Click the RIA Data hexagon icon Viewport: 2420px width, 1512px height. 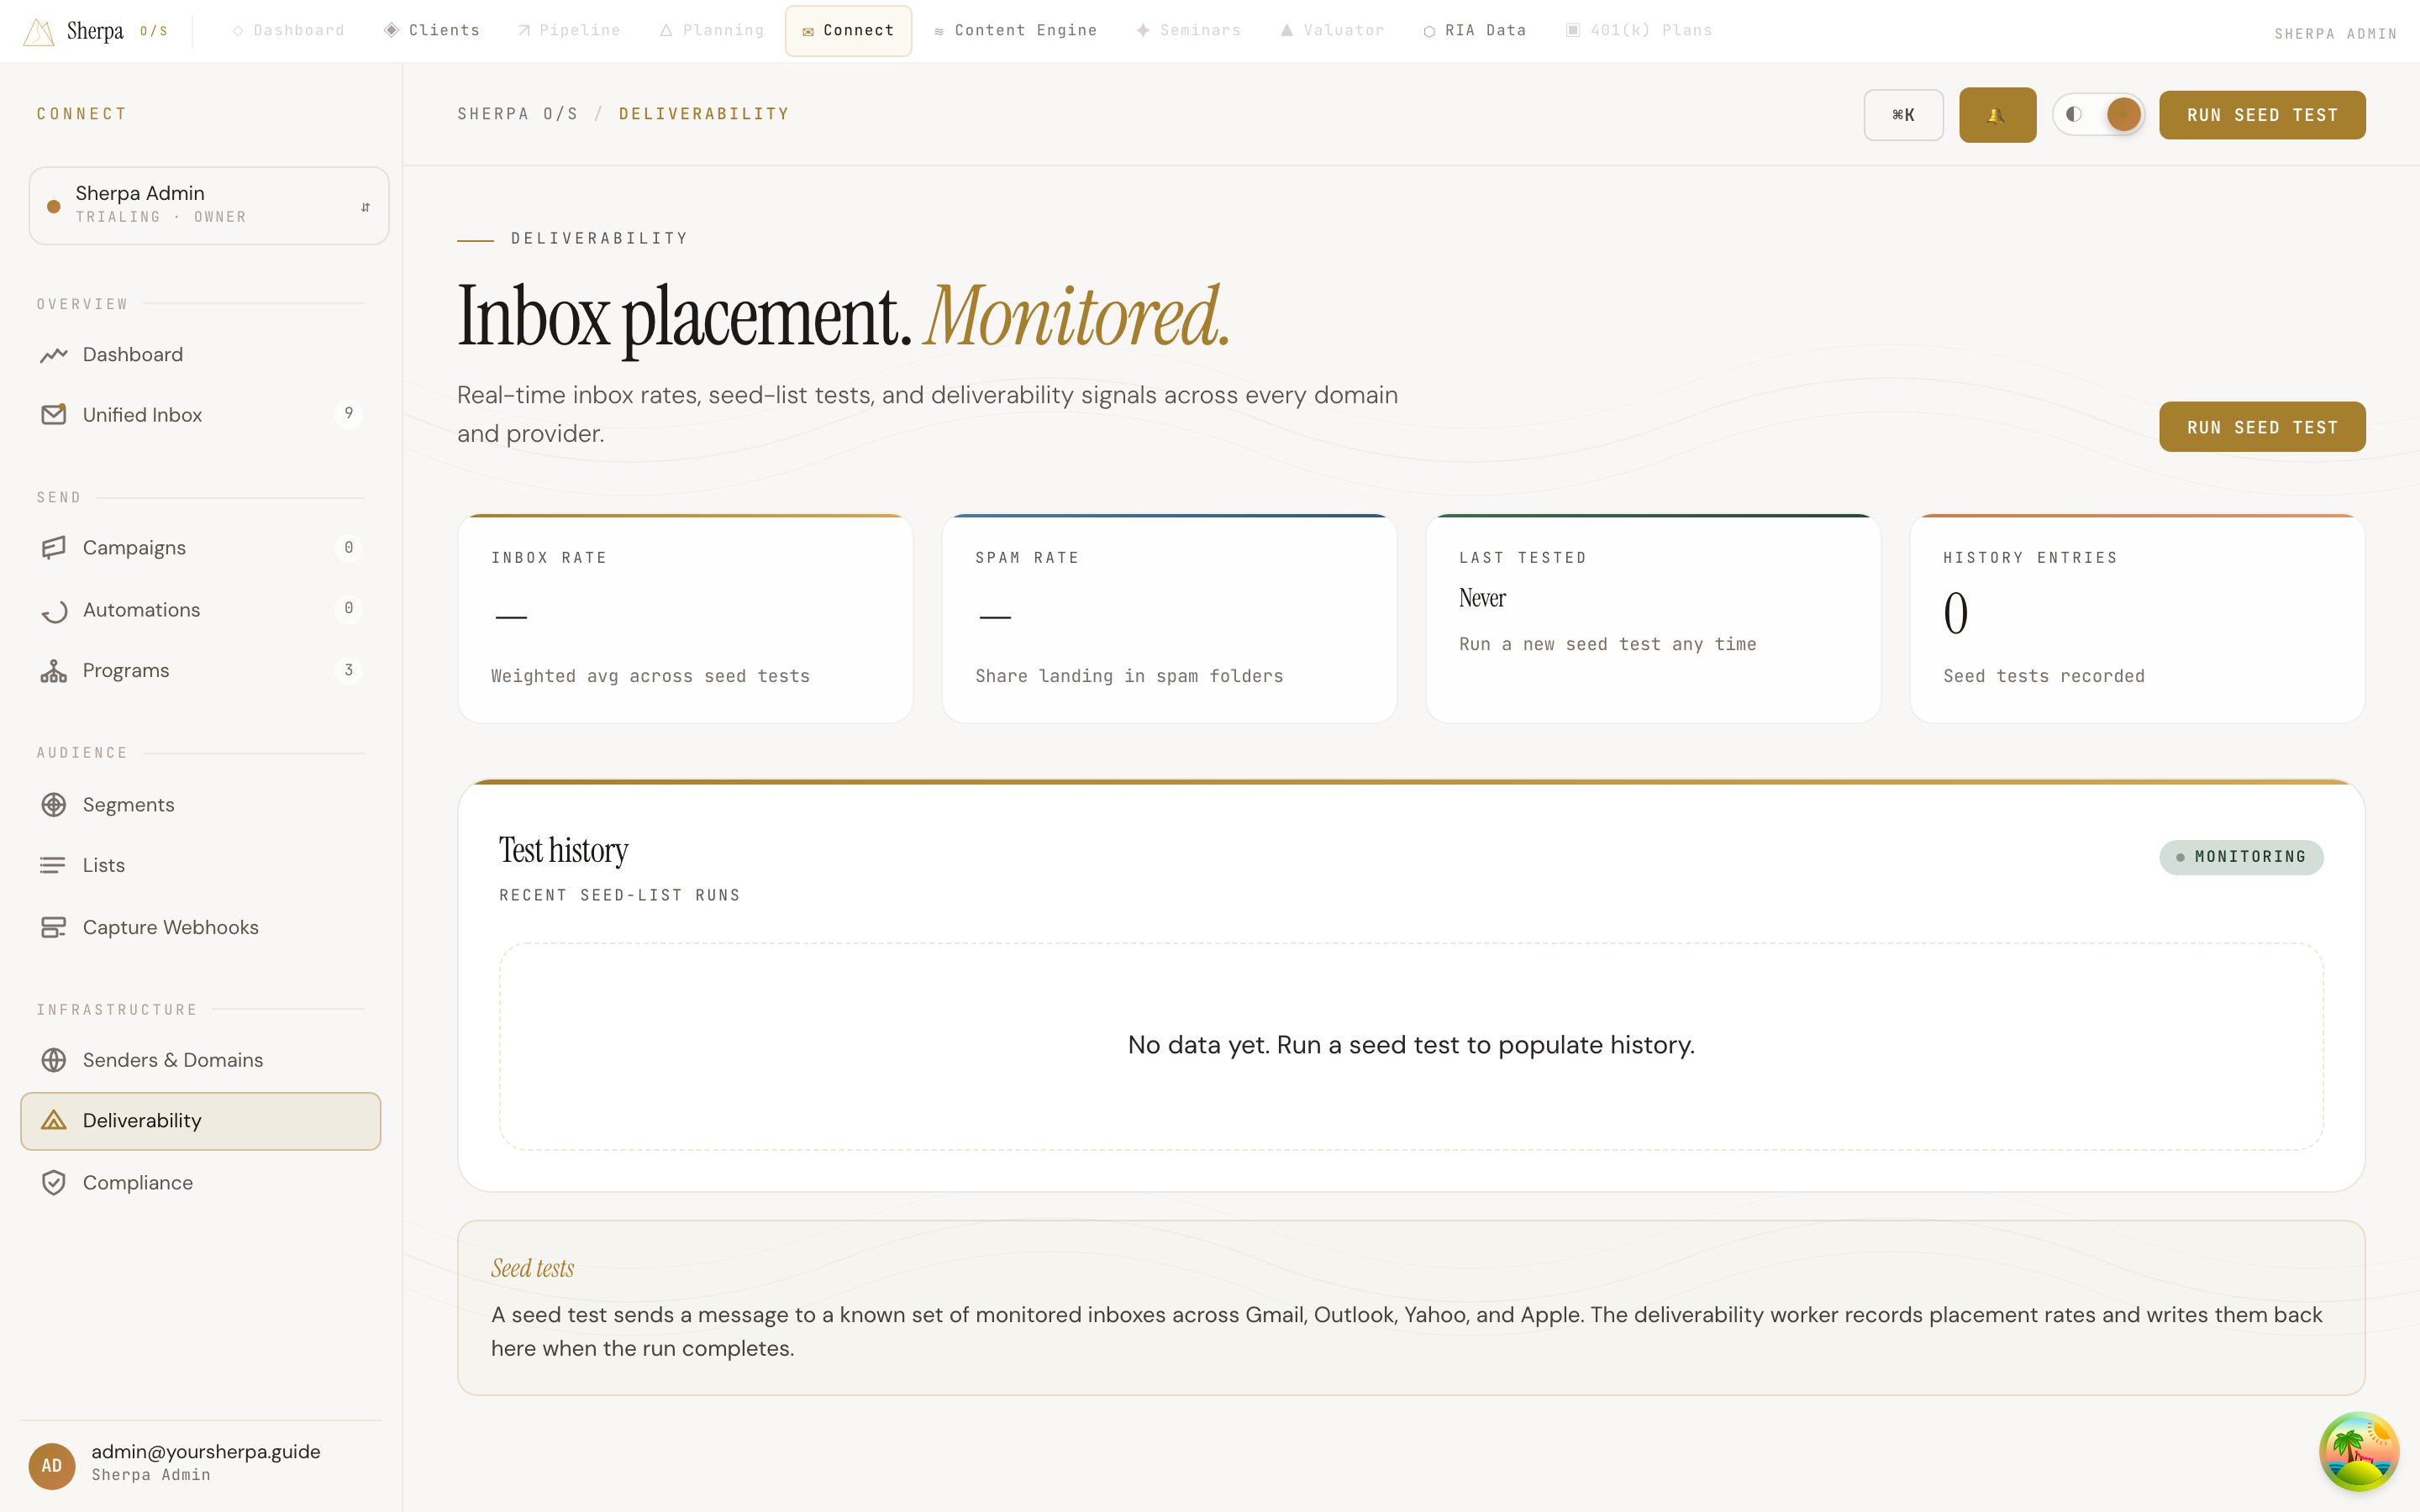[x=1429, y=31]
